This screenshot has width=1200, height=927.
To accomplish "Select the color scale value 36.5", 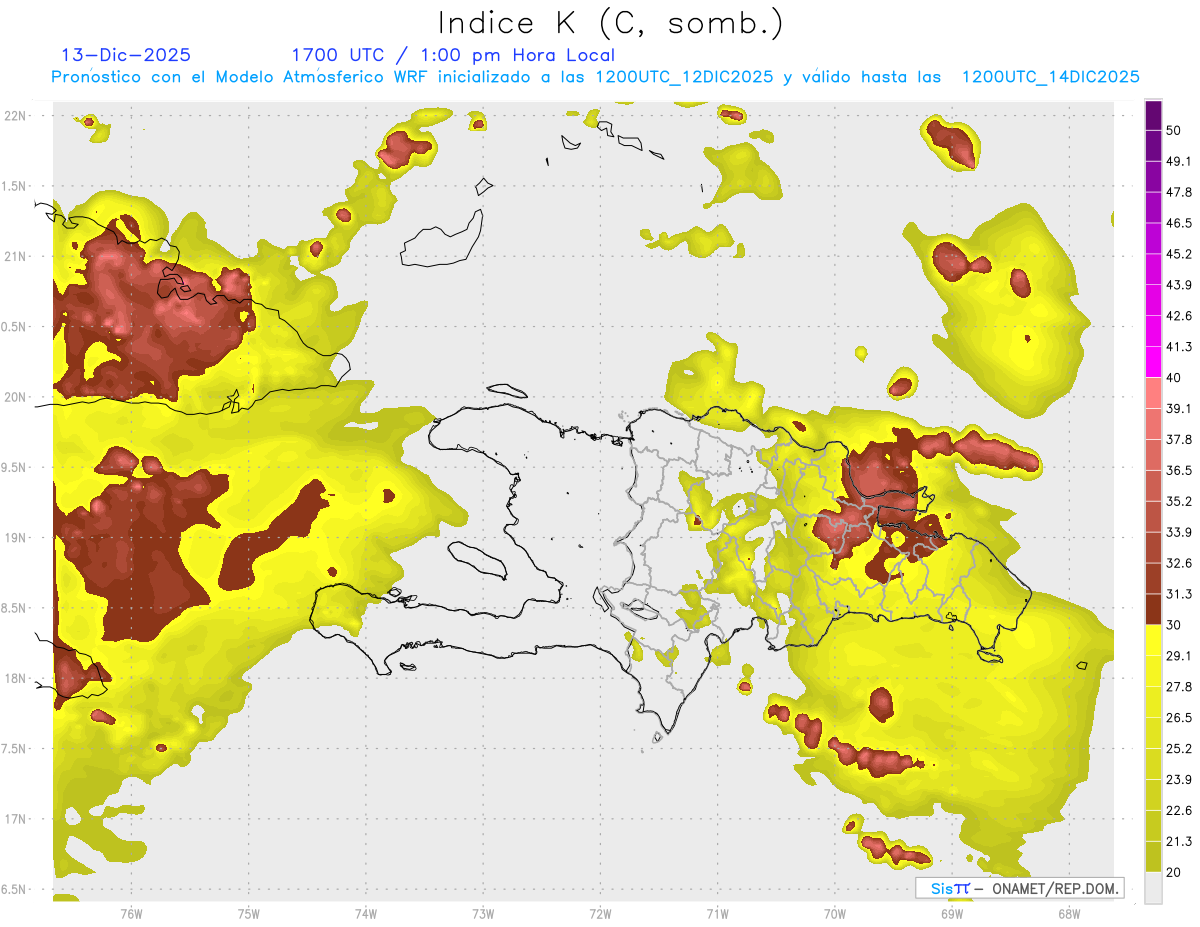I will [1179, 470].
